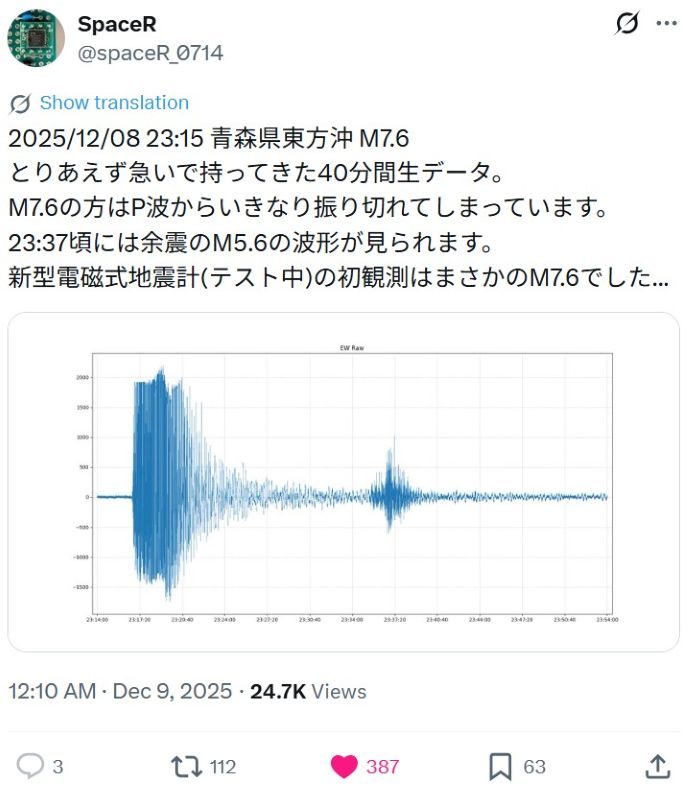
Task: Click the bookmark count 63
Action: pyautogui.click(x=535, y=767)
